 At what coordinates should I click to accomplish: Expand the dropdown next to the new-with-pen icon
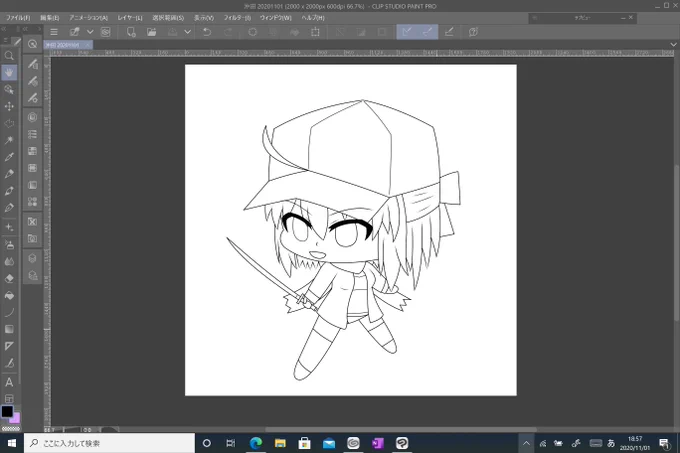(x=90, y=32)
